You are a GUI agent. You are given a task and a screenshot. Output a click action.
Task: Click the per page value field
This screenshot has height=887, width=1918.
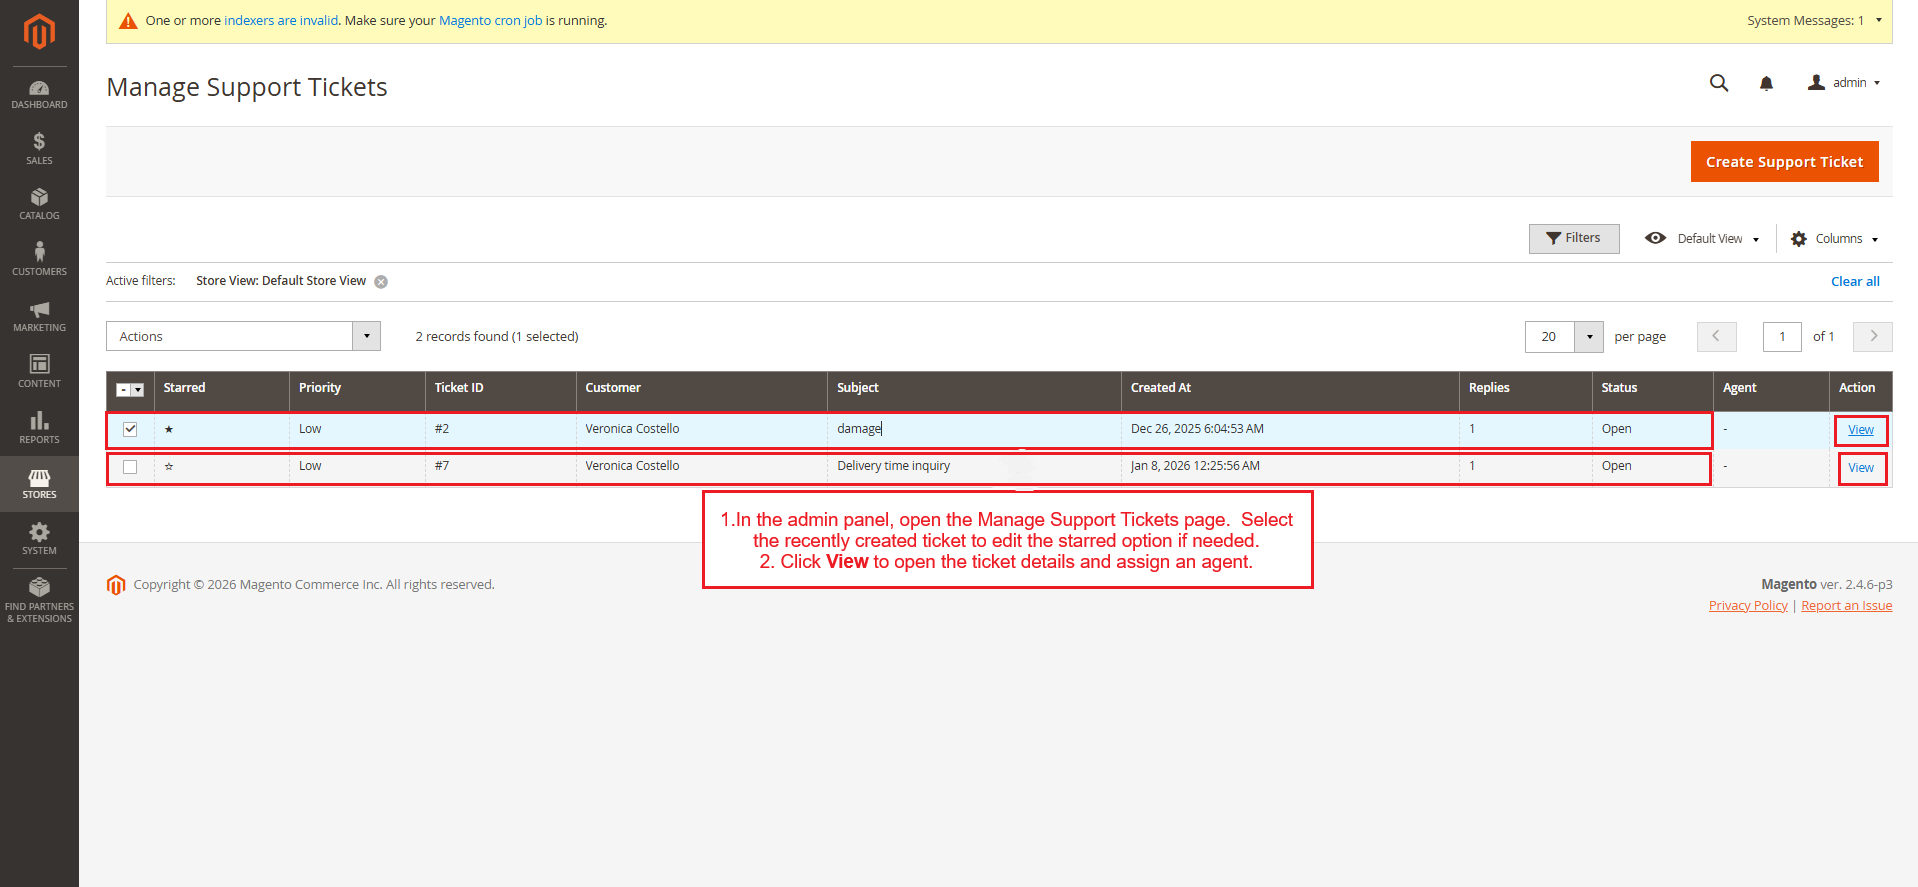click(1549, 337)
